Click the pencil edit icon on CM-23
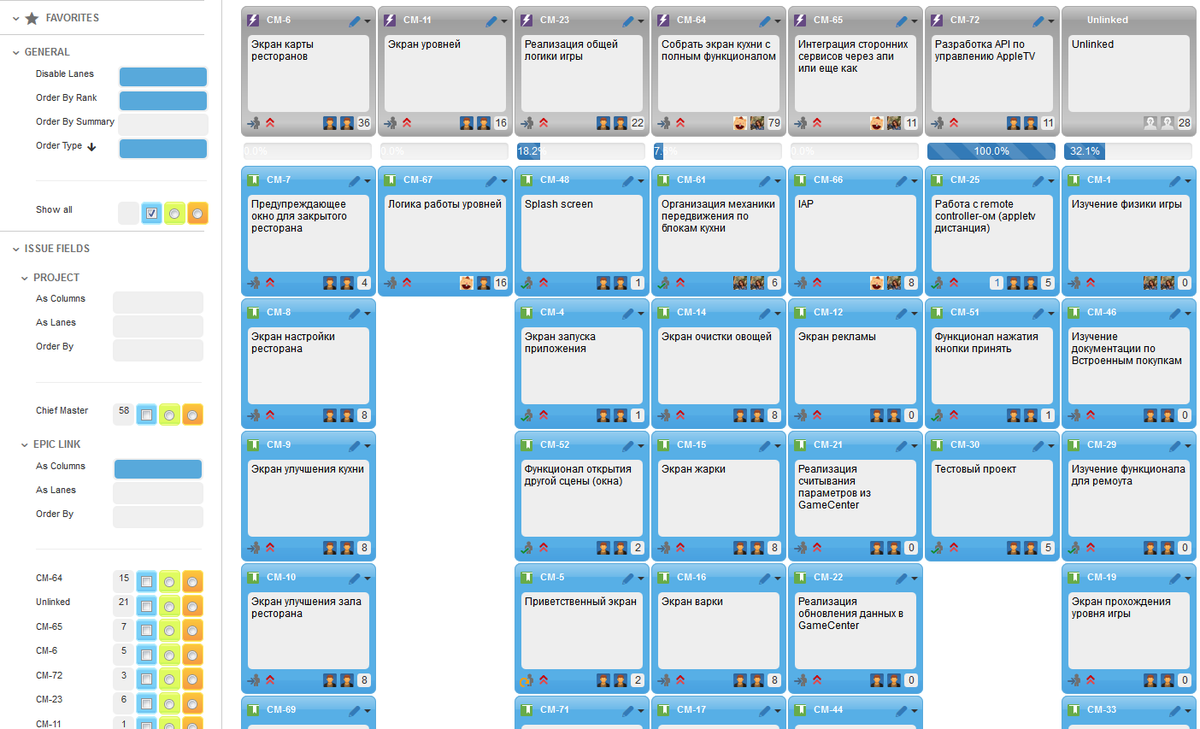 coord(629,20)
